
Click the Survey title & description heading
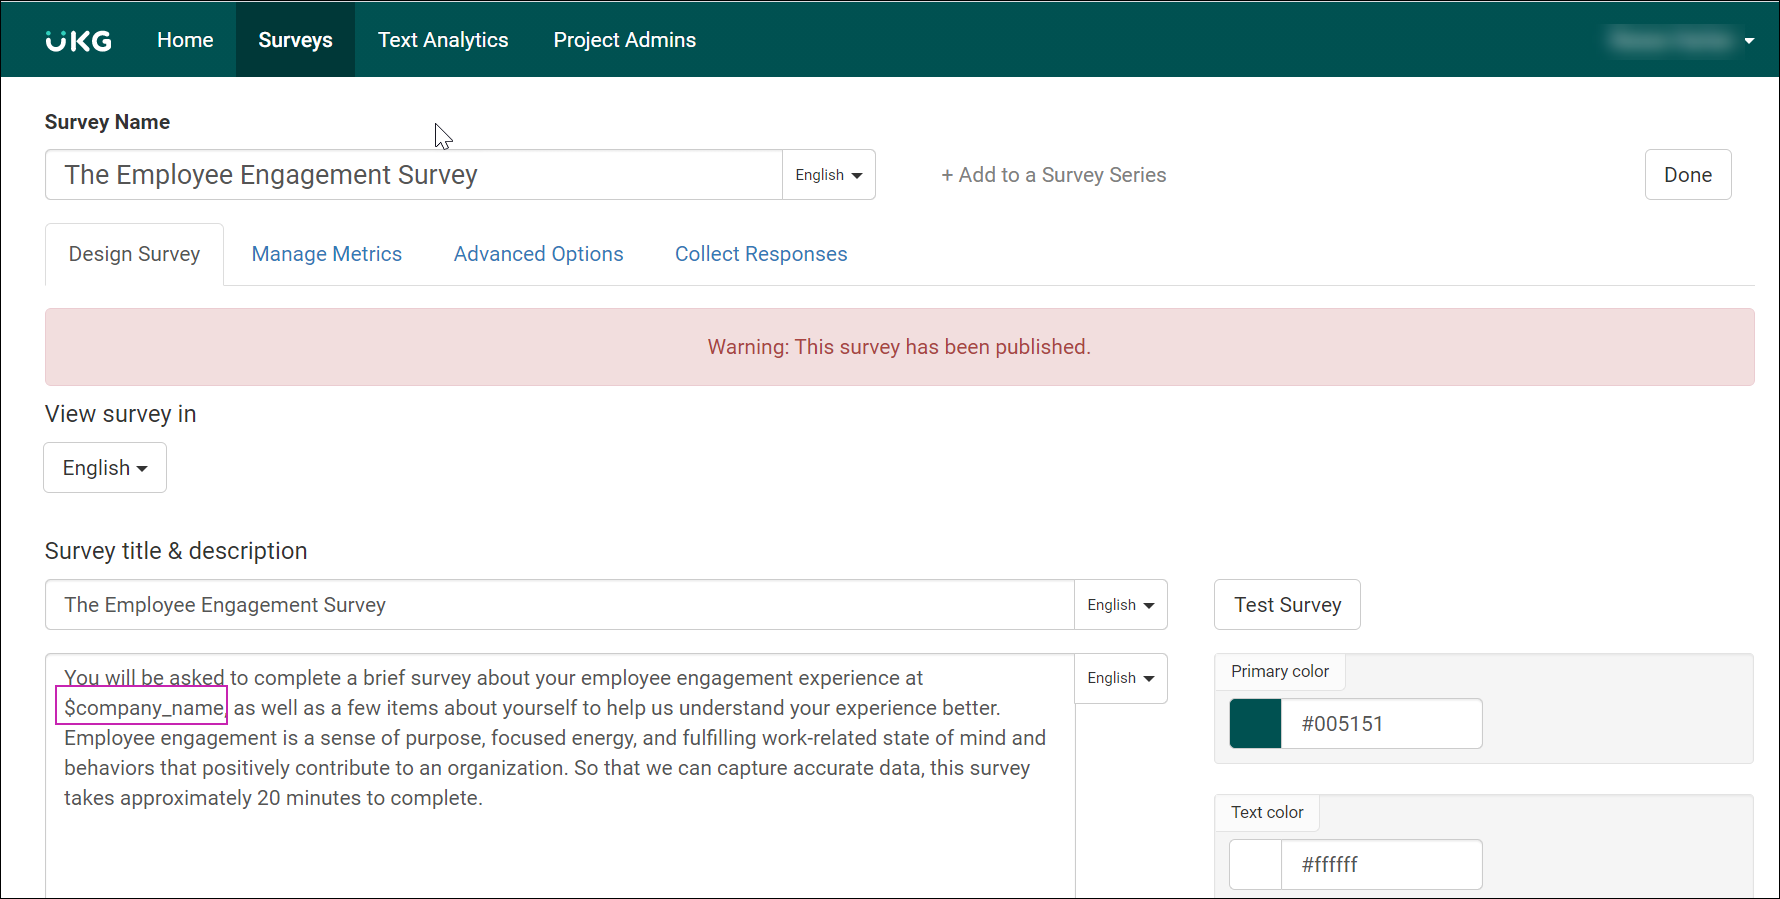coord(176,551)
